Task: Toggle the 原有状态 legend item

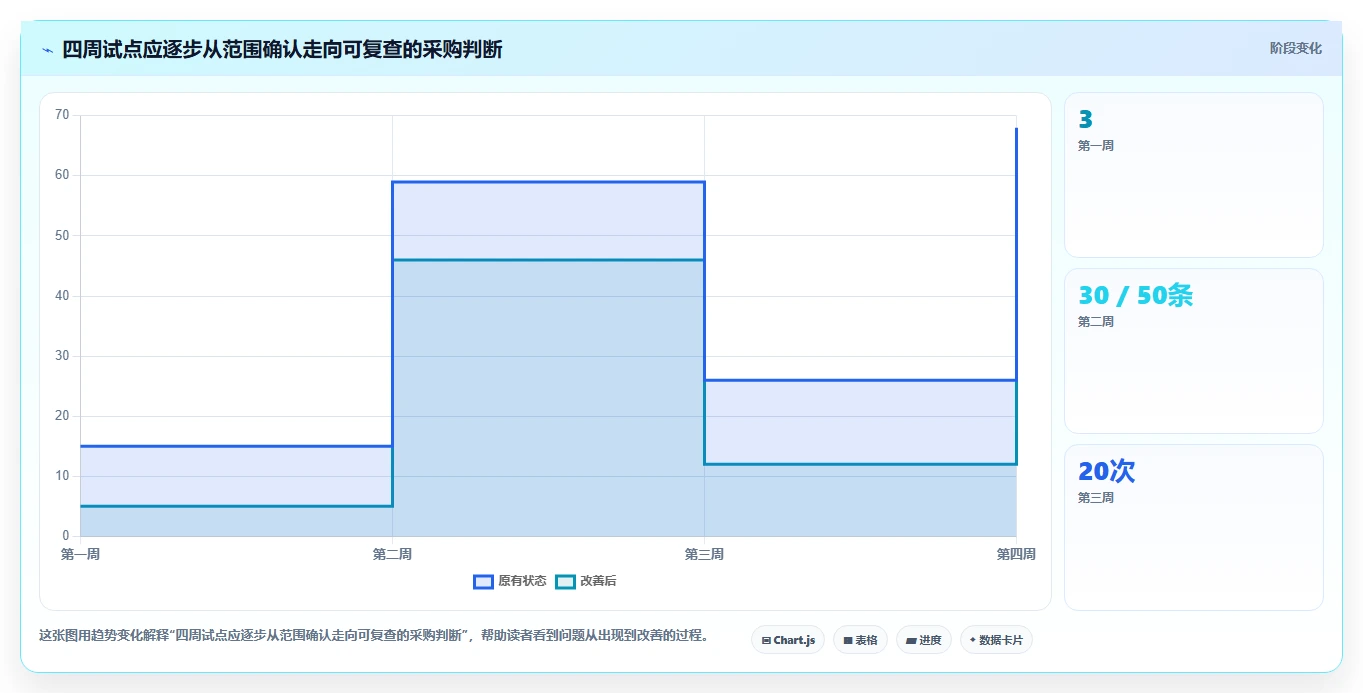Action: pos(510,581)
